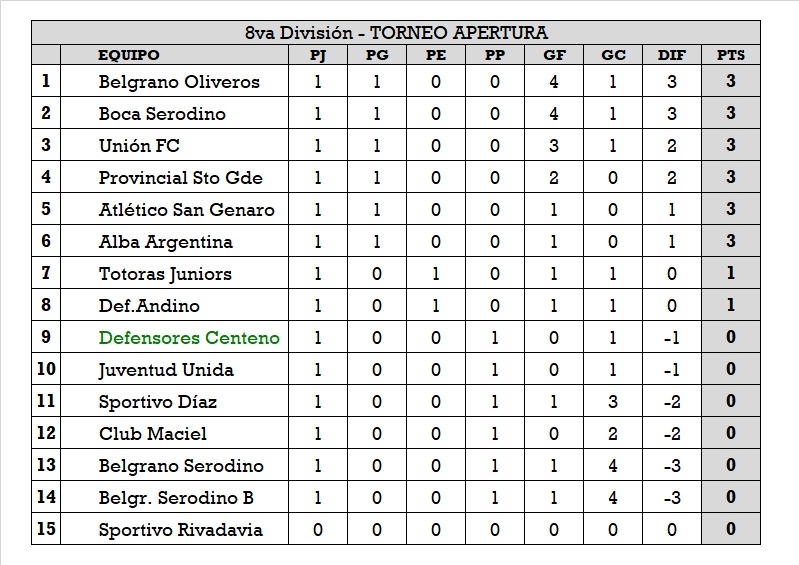Click the green Defensores Centeno team name
This screenshot has width=799, height=565.
(x=189, y=338)
